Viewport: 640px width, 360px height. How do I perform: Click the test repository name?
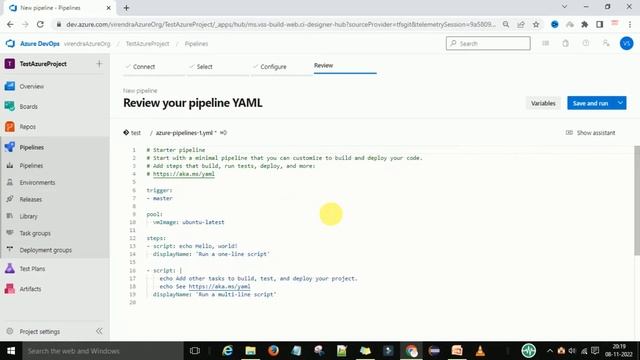pos(136,133)
